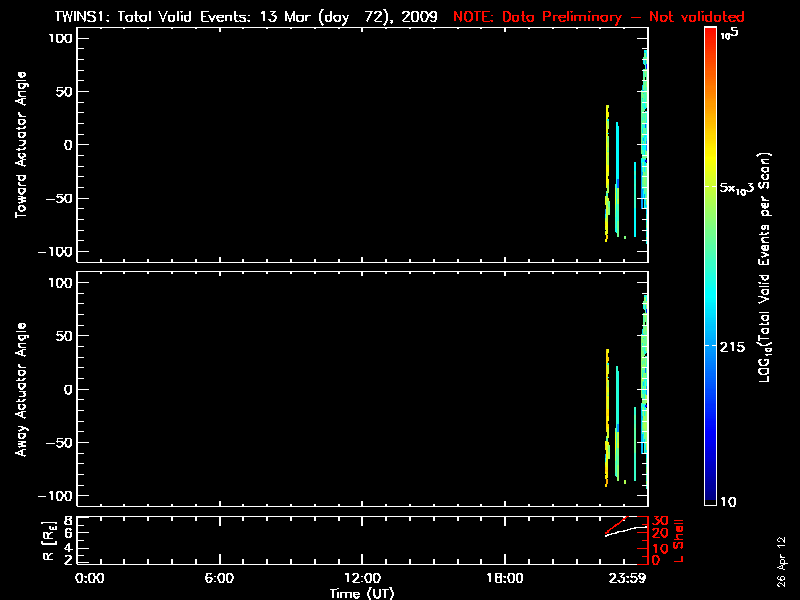Click the 'Away Actuator Angle' axis label
Screen dimensions: 800x600
(x=21, y=390)
